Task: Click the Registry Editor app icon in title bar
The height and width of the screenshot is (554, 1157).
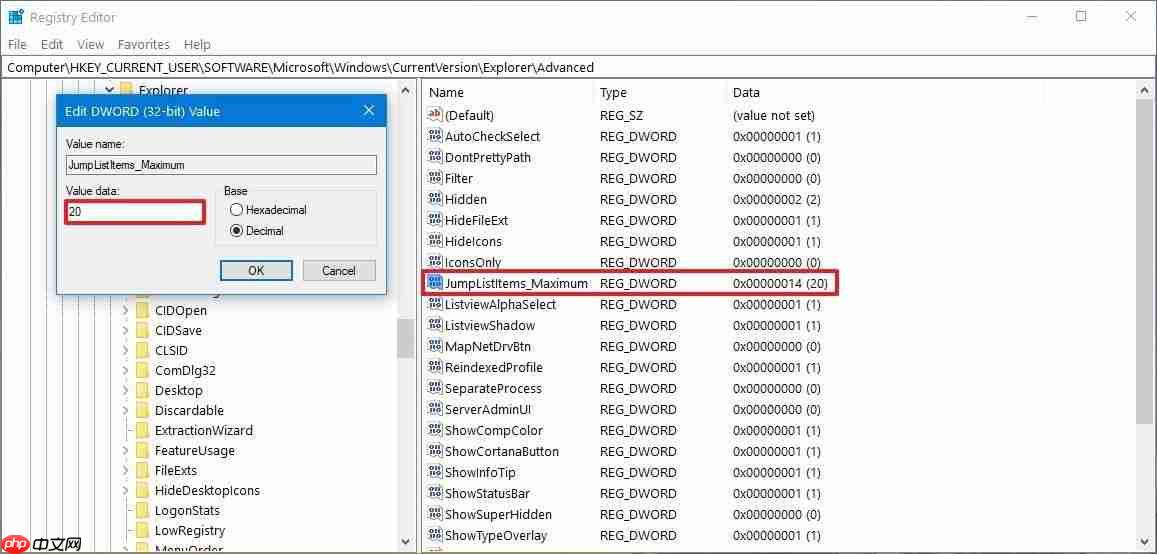Action: click(15, 17)
